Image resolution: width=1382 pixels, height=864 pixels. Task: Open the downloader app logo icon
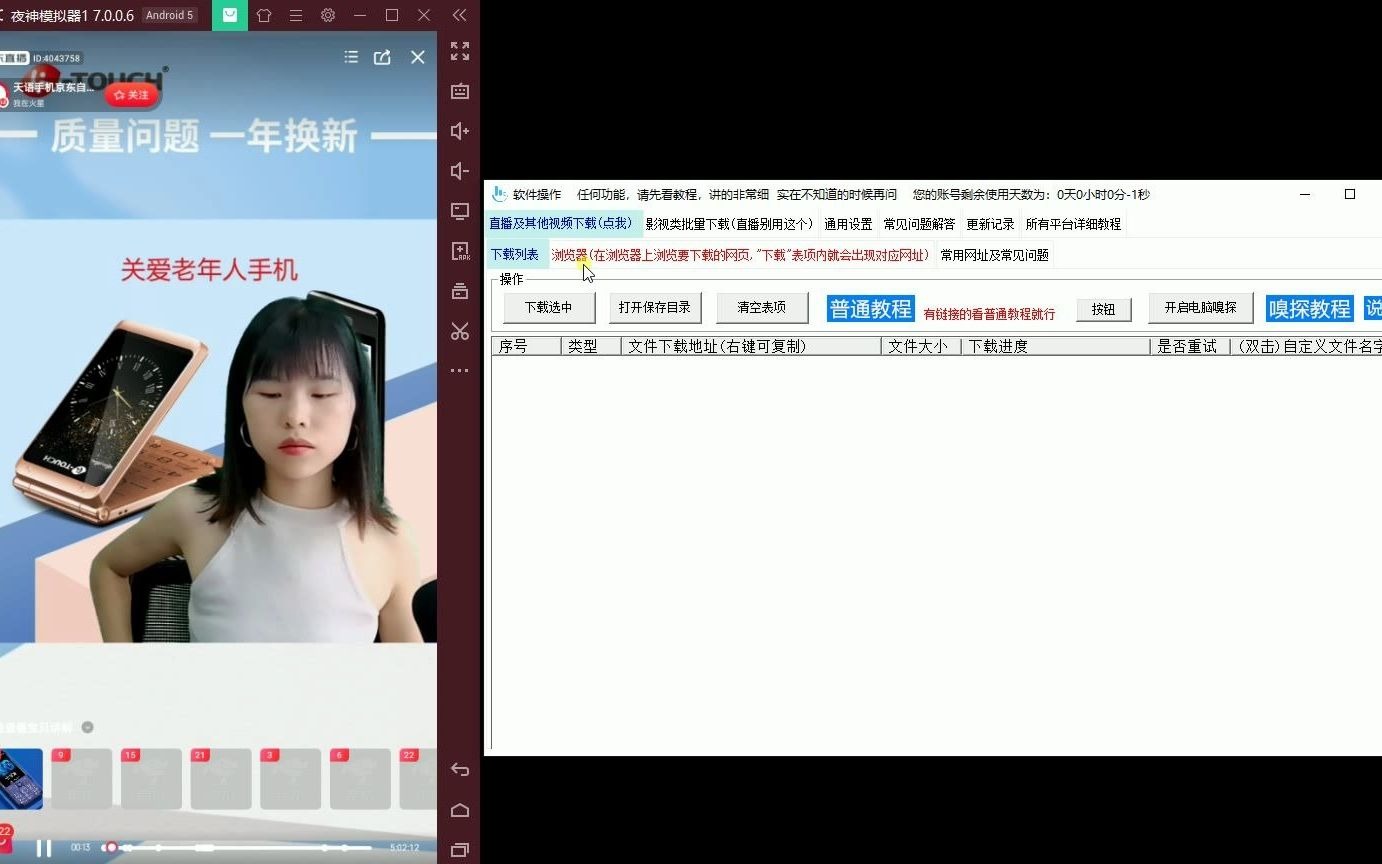(x=499, y=194)
